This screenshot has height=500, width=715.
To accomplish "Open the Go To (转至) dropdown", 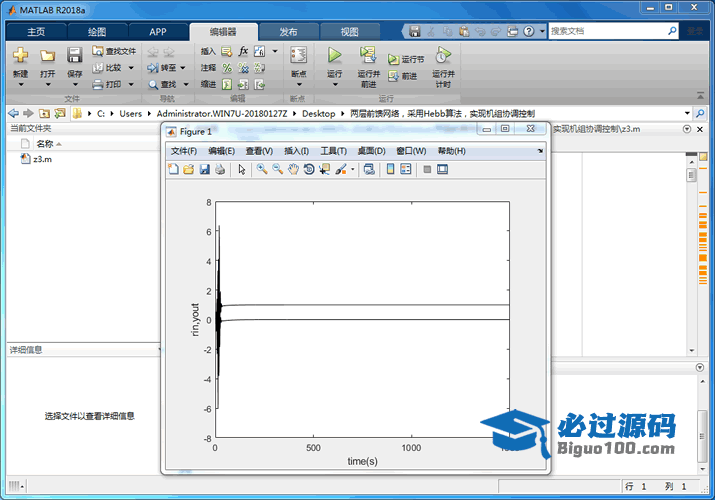I will click(183, 68).
